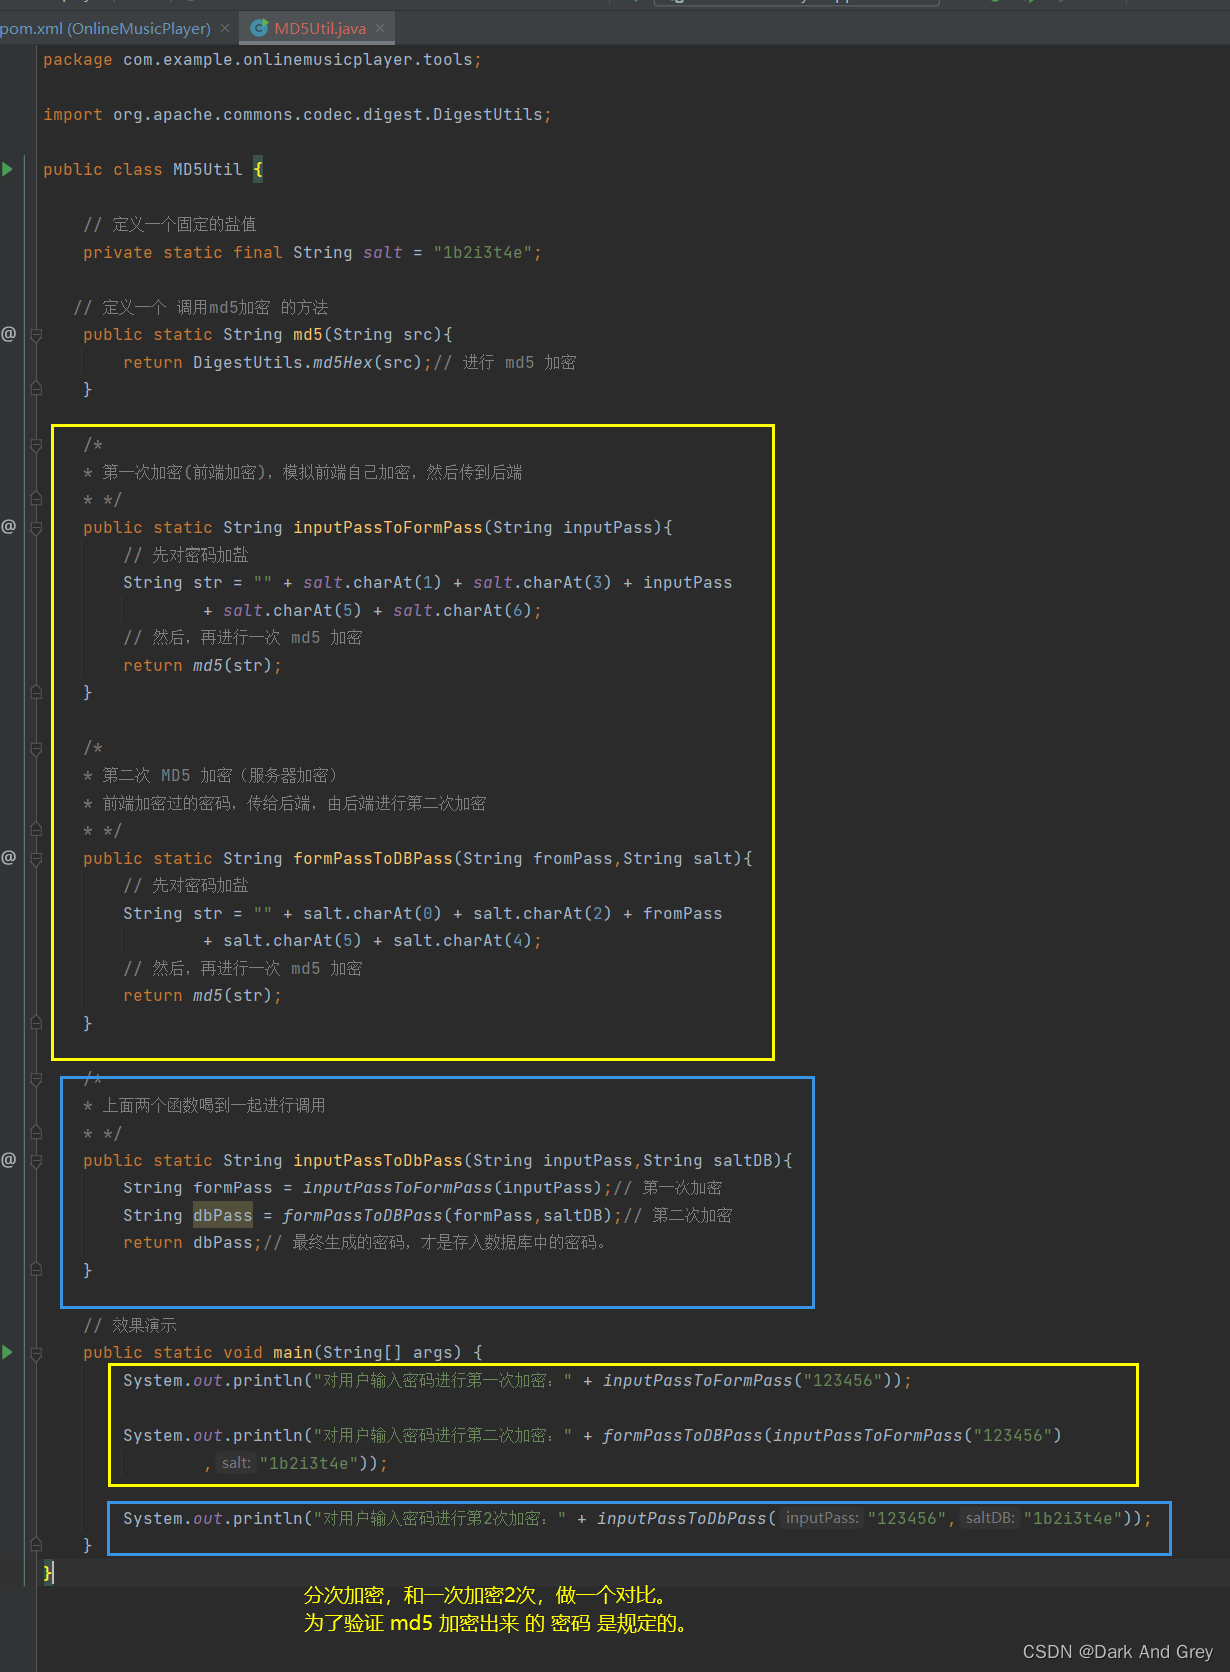
Task: Click salt.charAt(1) in the first str expression
Action: click(373, 583)
